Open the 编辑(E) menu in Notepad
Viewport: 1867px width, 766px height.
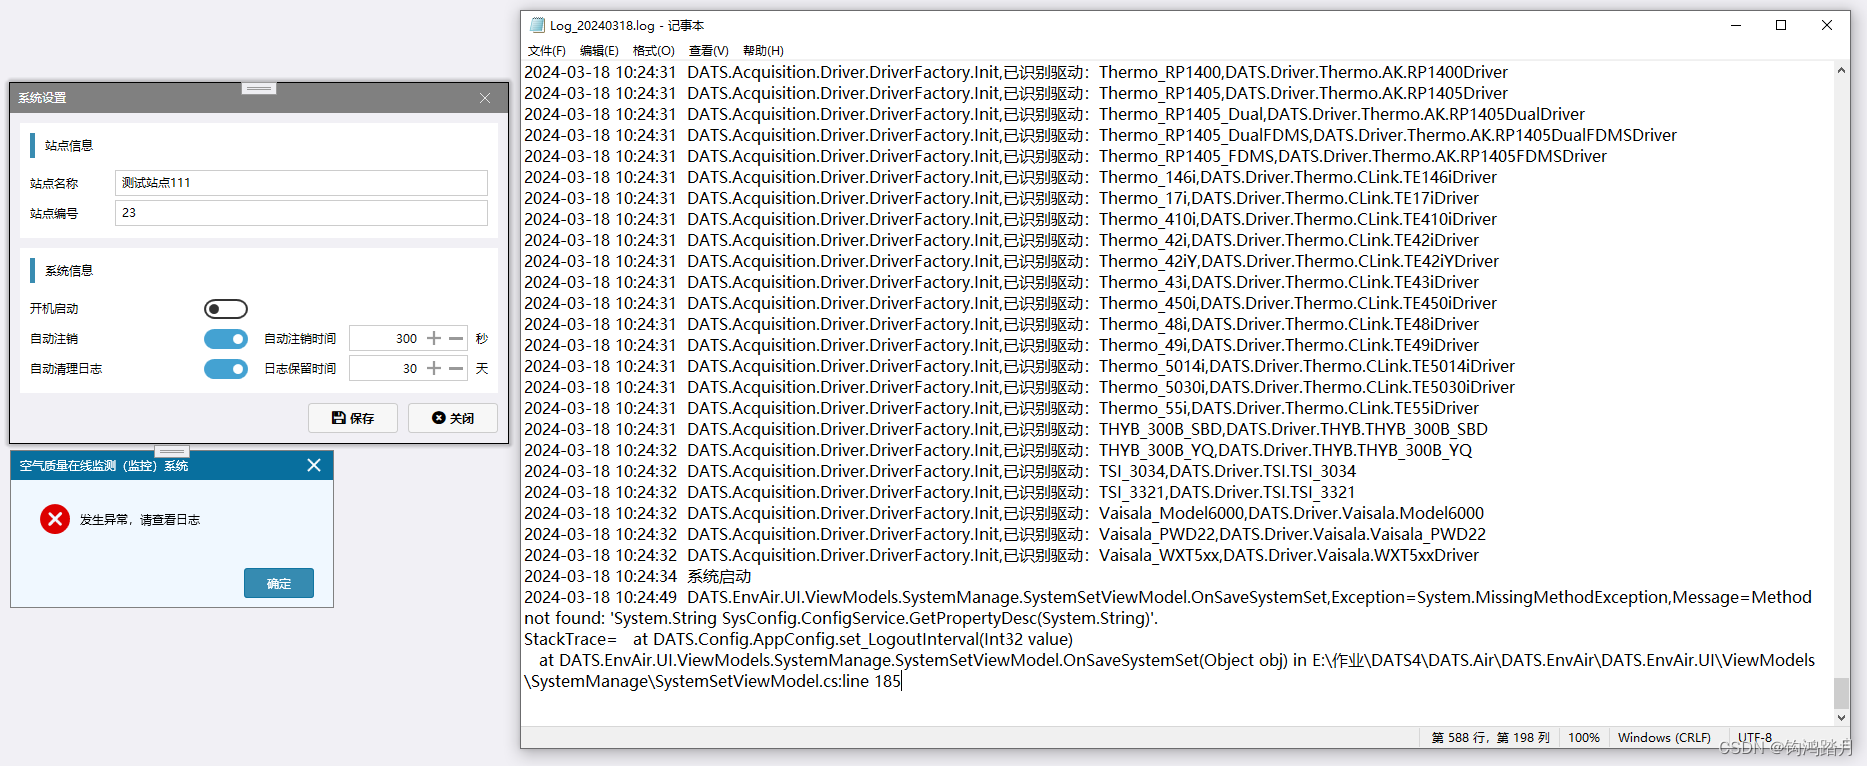599,50
